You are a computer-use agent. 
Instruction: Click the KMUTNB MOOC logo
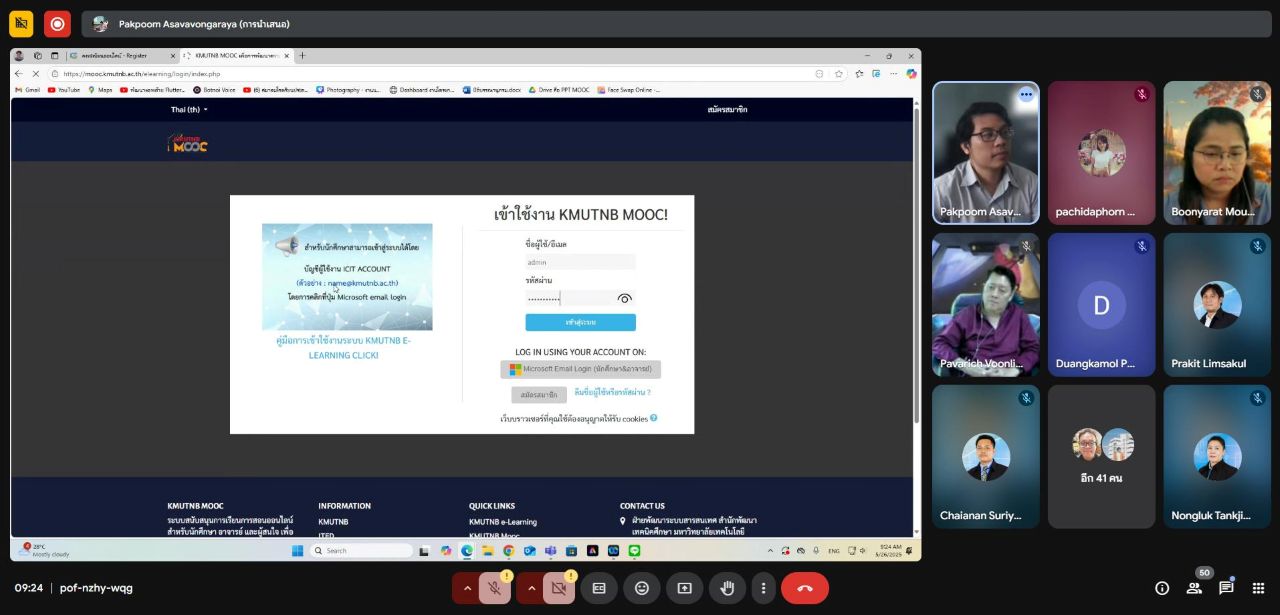coord(187,143)
